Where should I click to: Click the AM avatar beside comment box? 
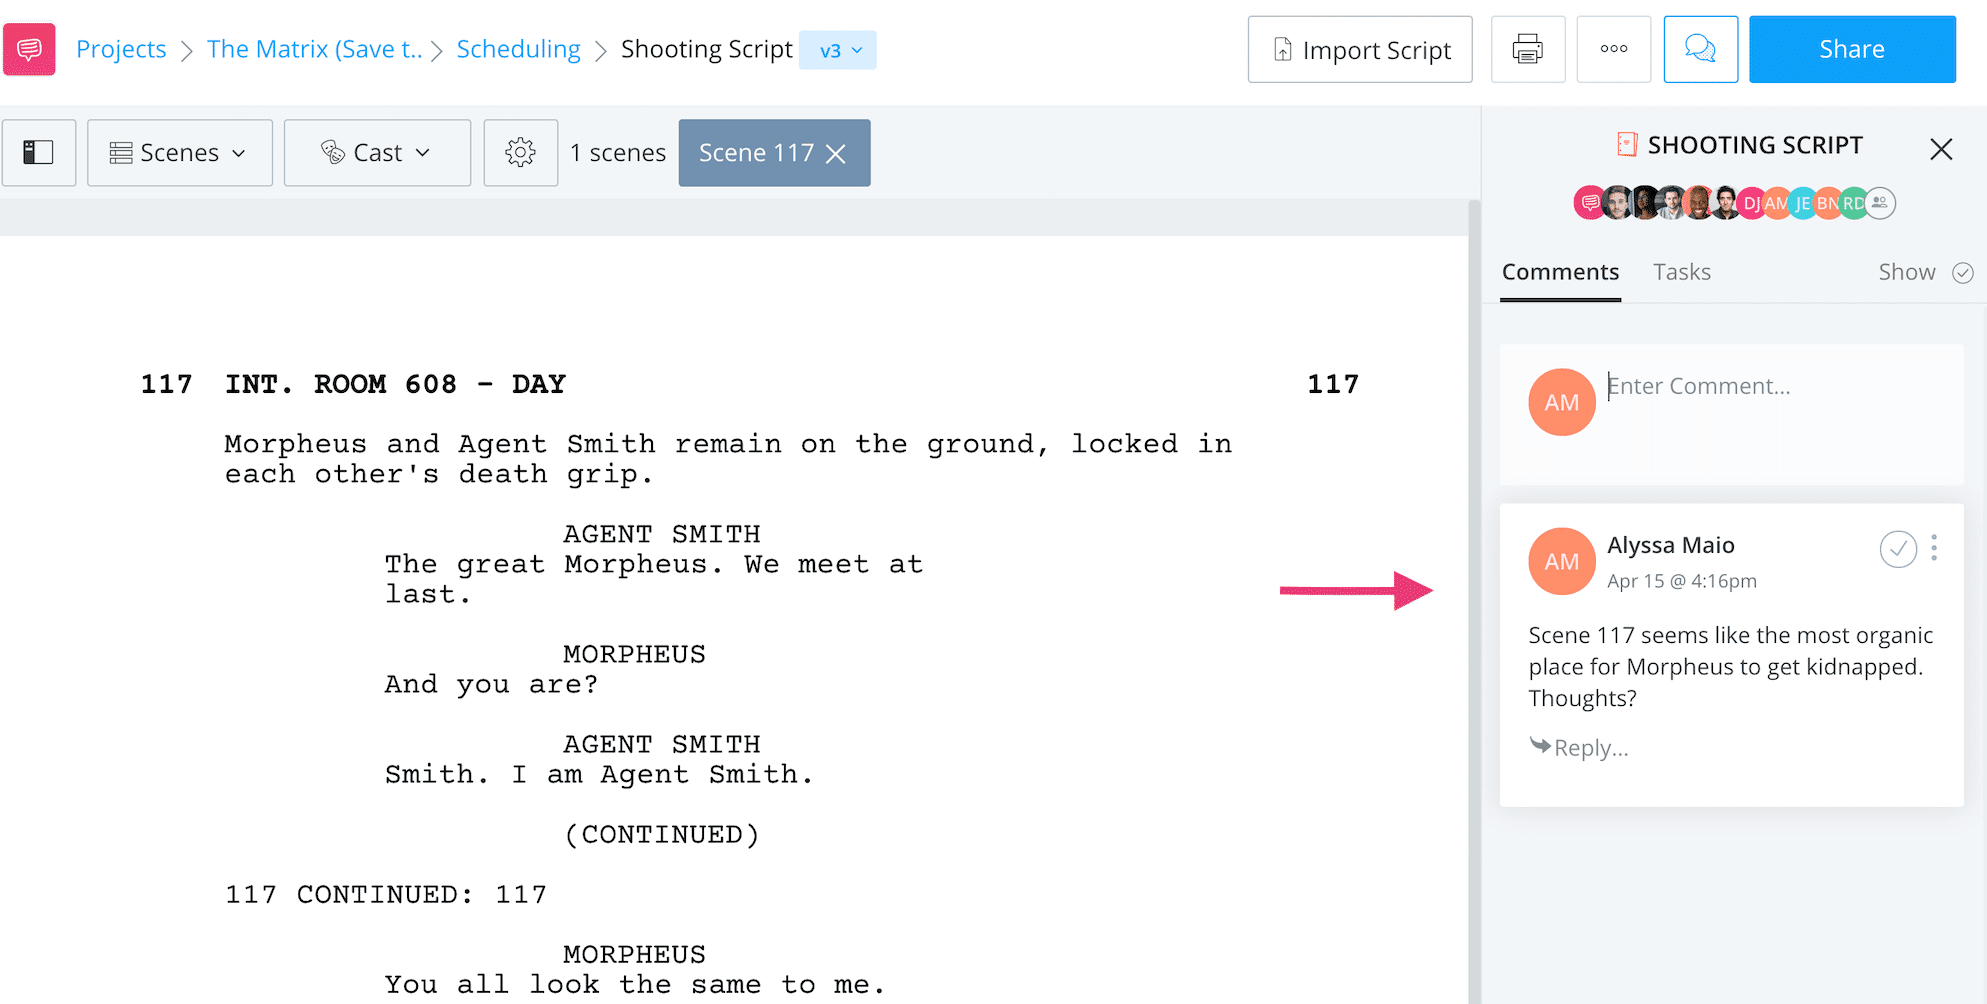(1562, 402)
